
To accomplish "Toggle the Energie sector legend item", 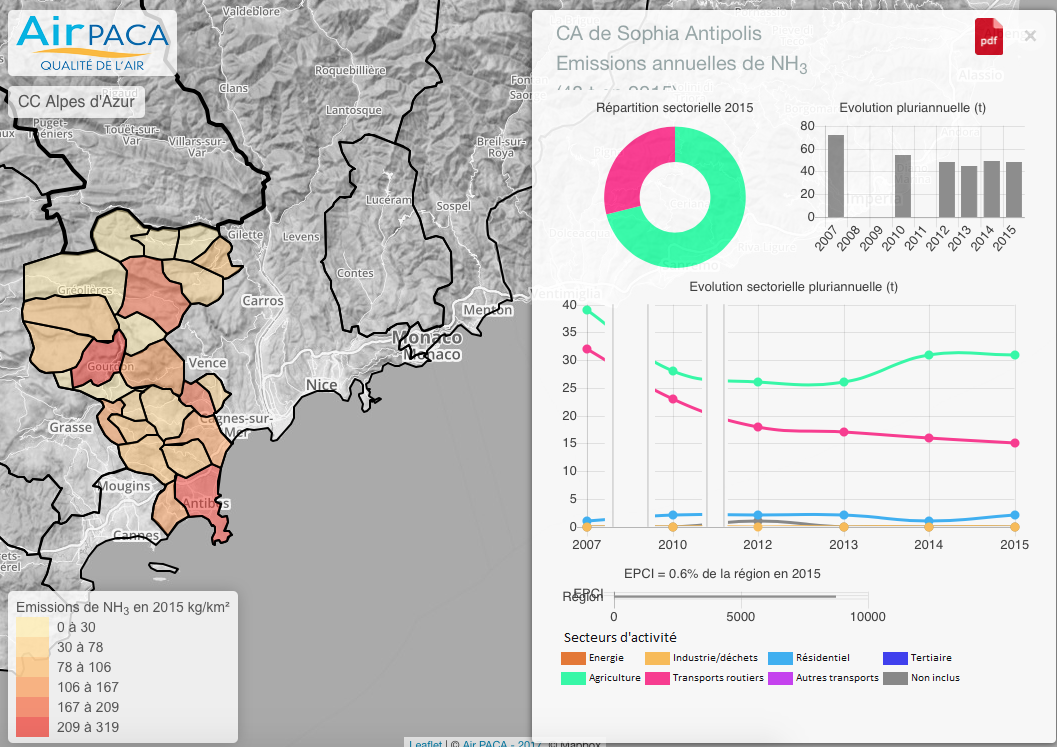I will pos(573,658).
